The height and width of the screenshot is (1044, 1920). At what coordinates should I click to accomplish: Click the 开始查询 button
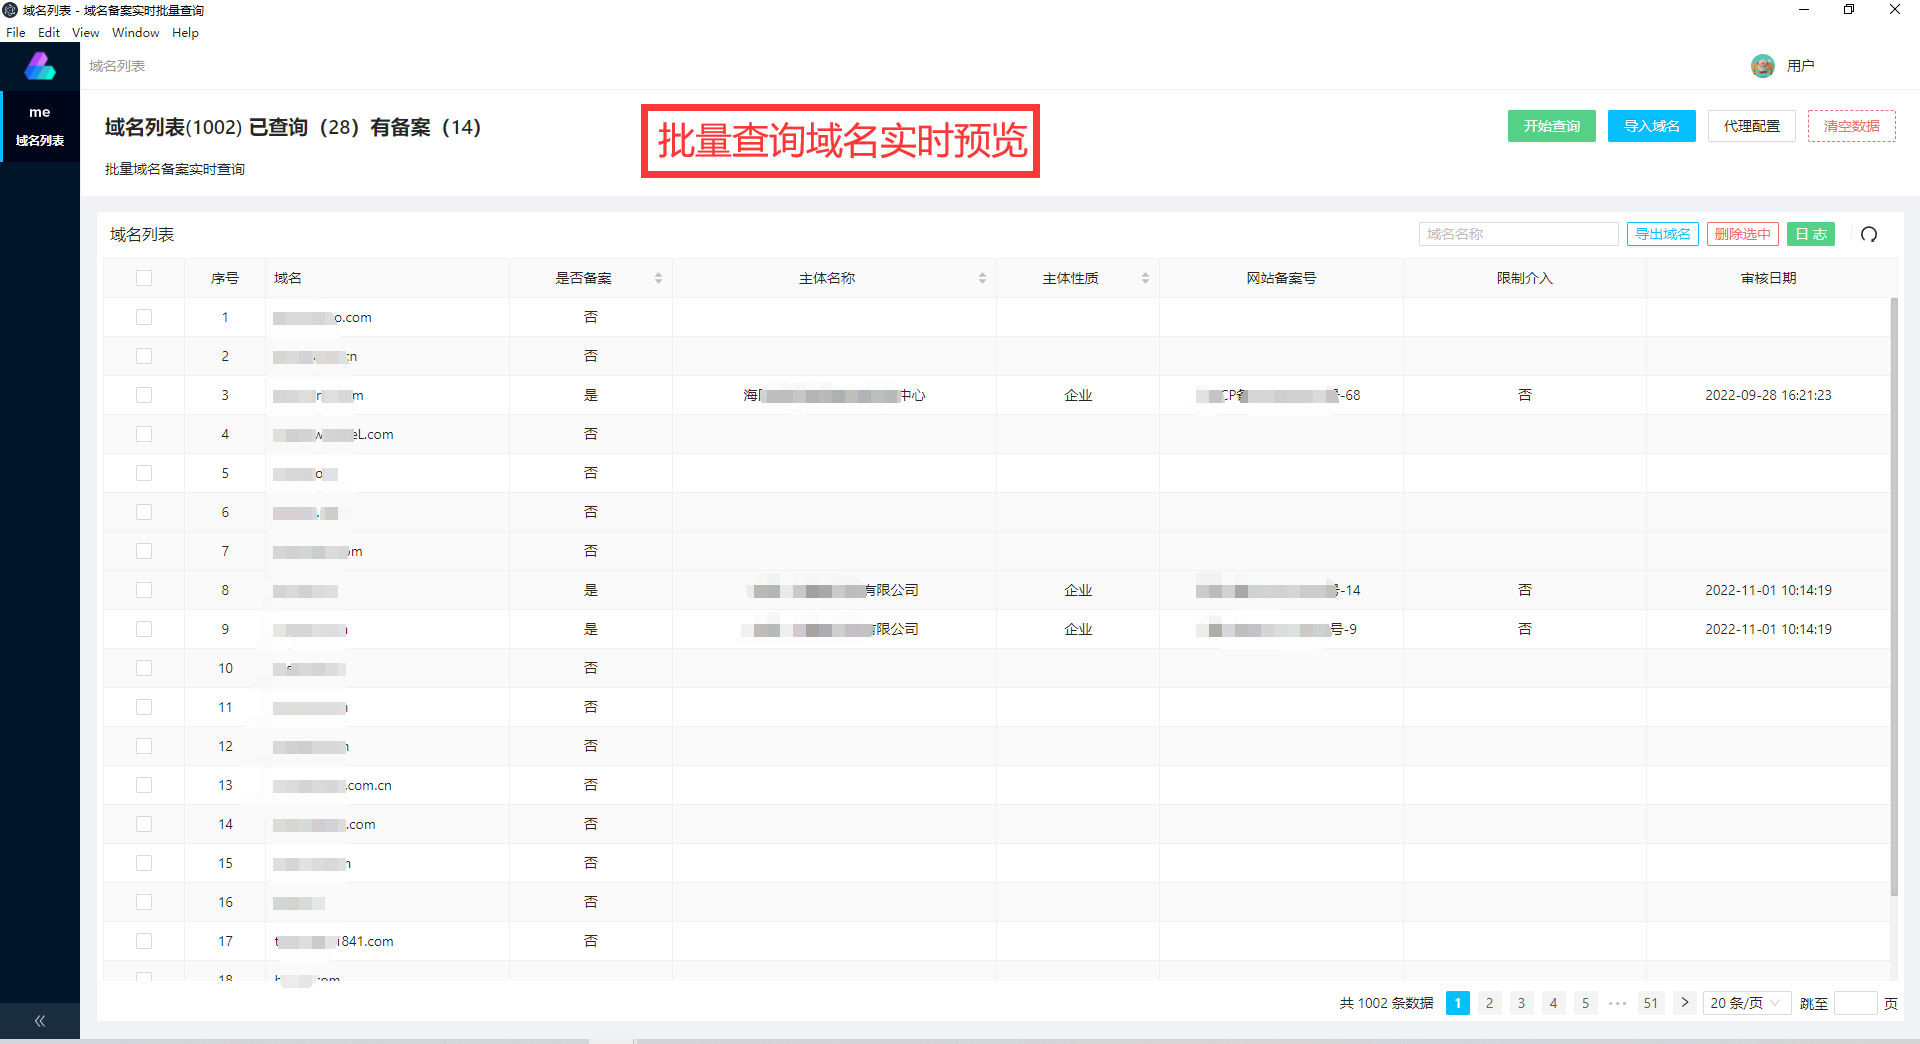tap(1551, 126)
